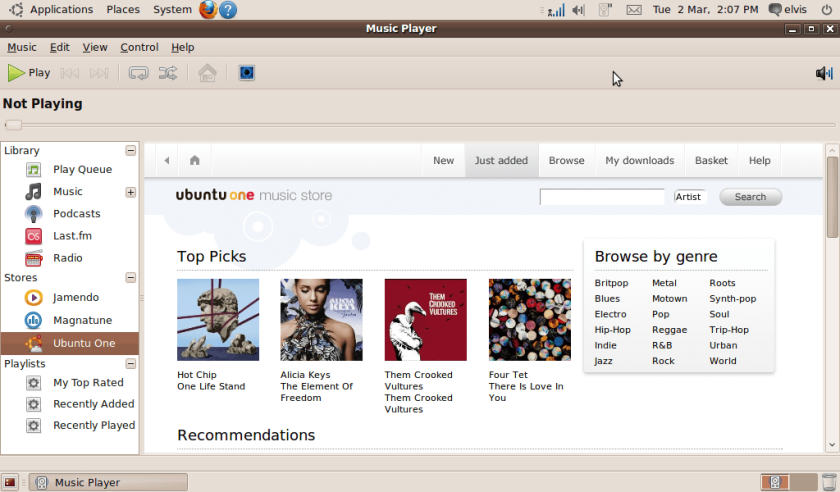Screen dimensions: 840x492
Task: Adjust volume using the speaker icon
Action: [824, 73]
